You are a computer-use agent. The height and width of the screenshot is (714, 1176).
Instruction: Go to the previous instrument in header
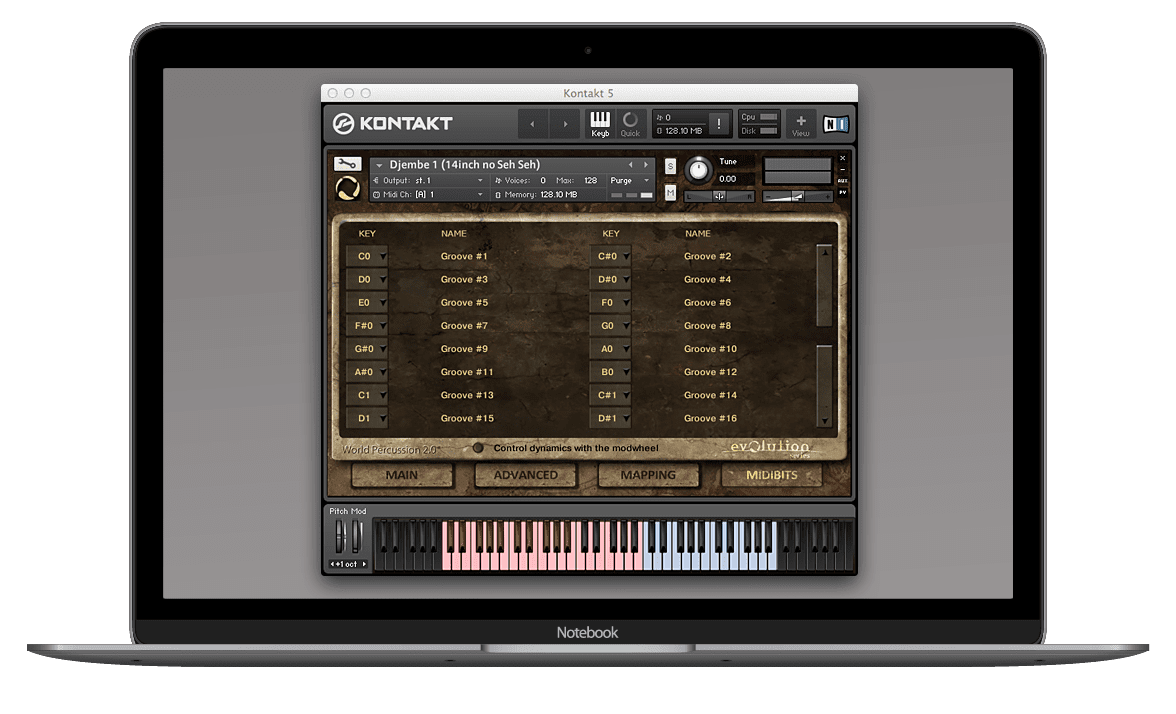click(532, 124)
